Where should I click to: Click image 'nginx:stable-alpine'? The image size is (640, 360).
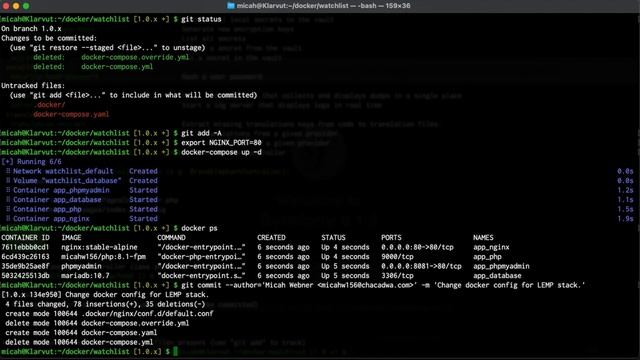point(99,247)
